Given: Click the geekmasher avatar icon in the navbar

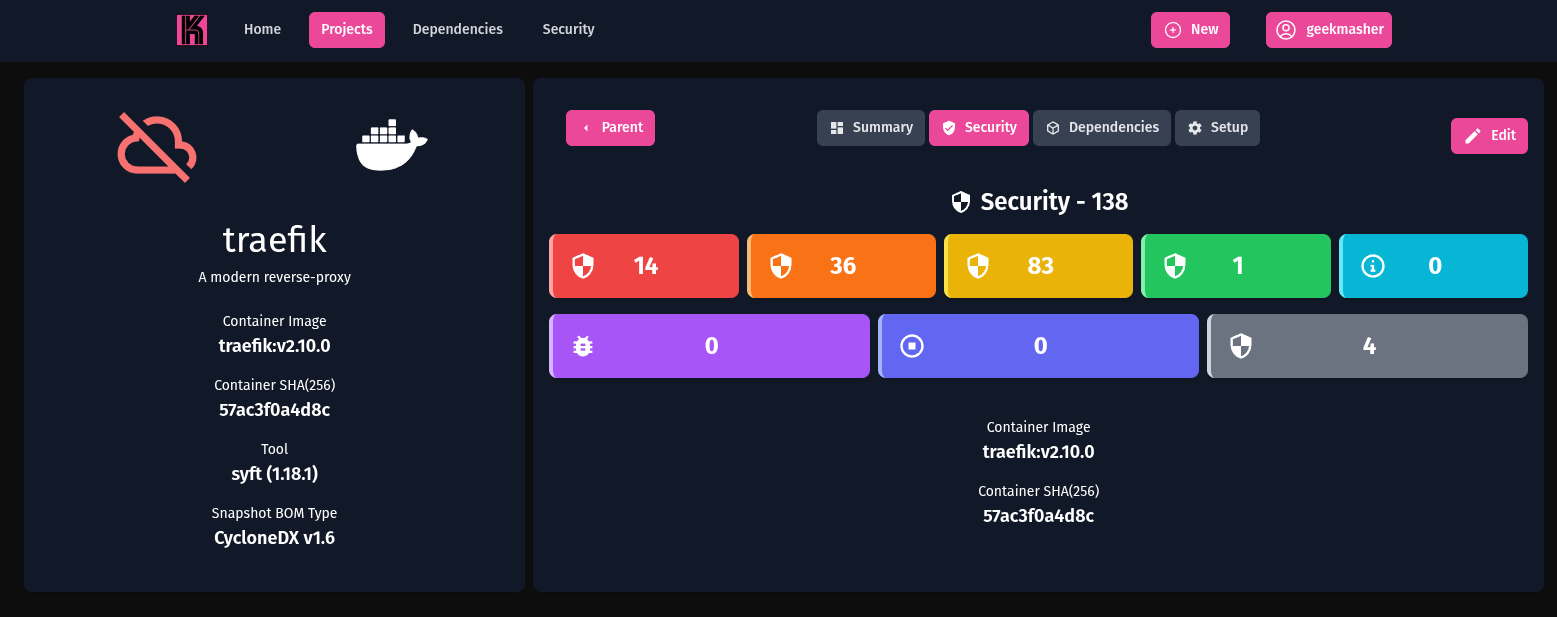Looking at the screenshot, I should pos(1285,30).
